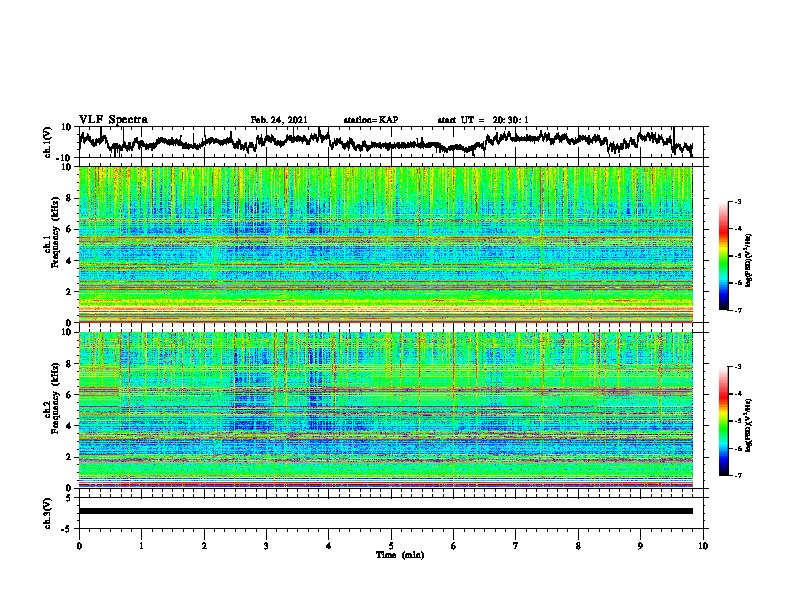Click time-axis tick label 10
792x612 pixels.
[703, 546]
